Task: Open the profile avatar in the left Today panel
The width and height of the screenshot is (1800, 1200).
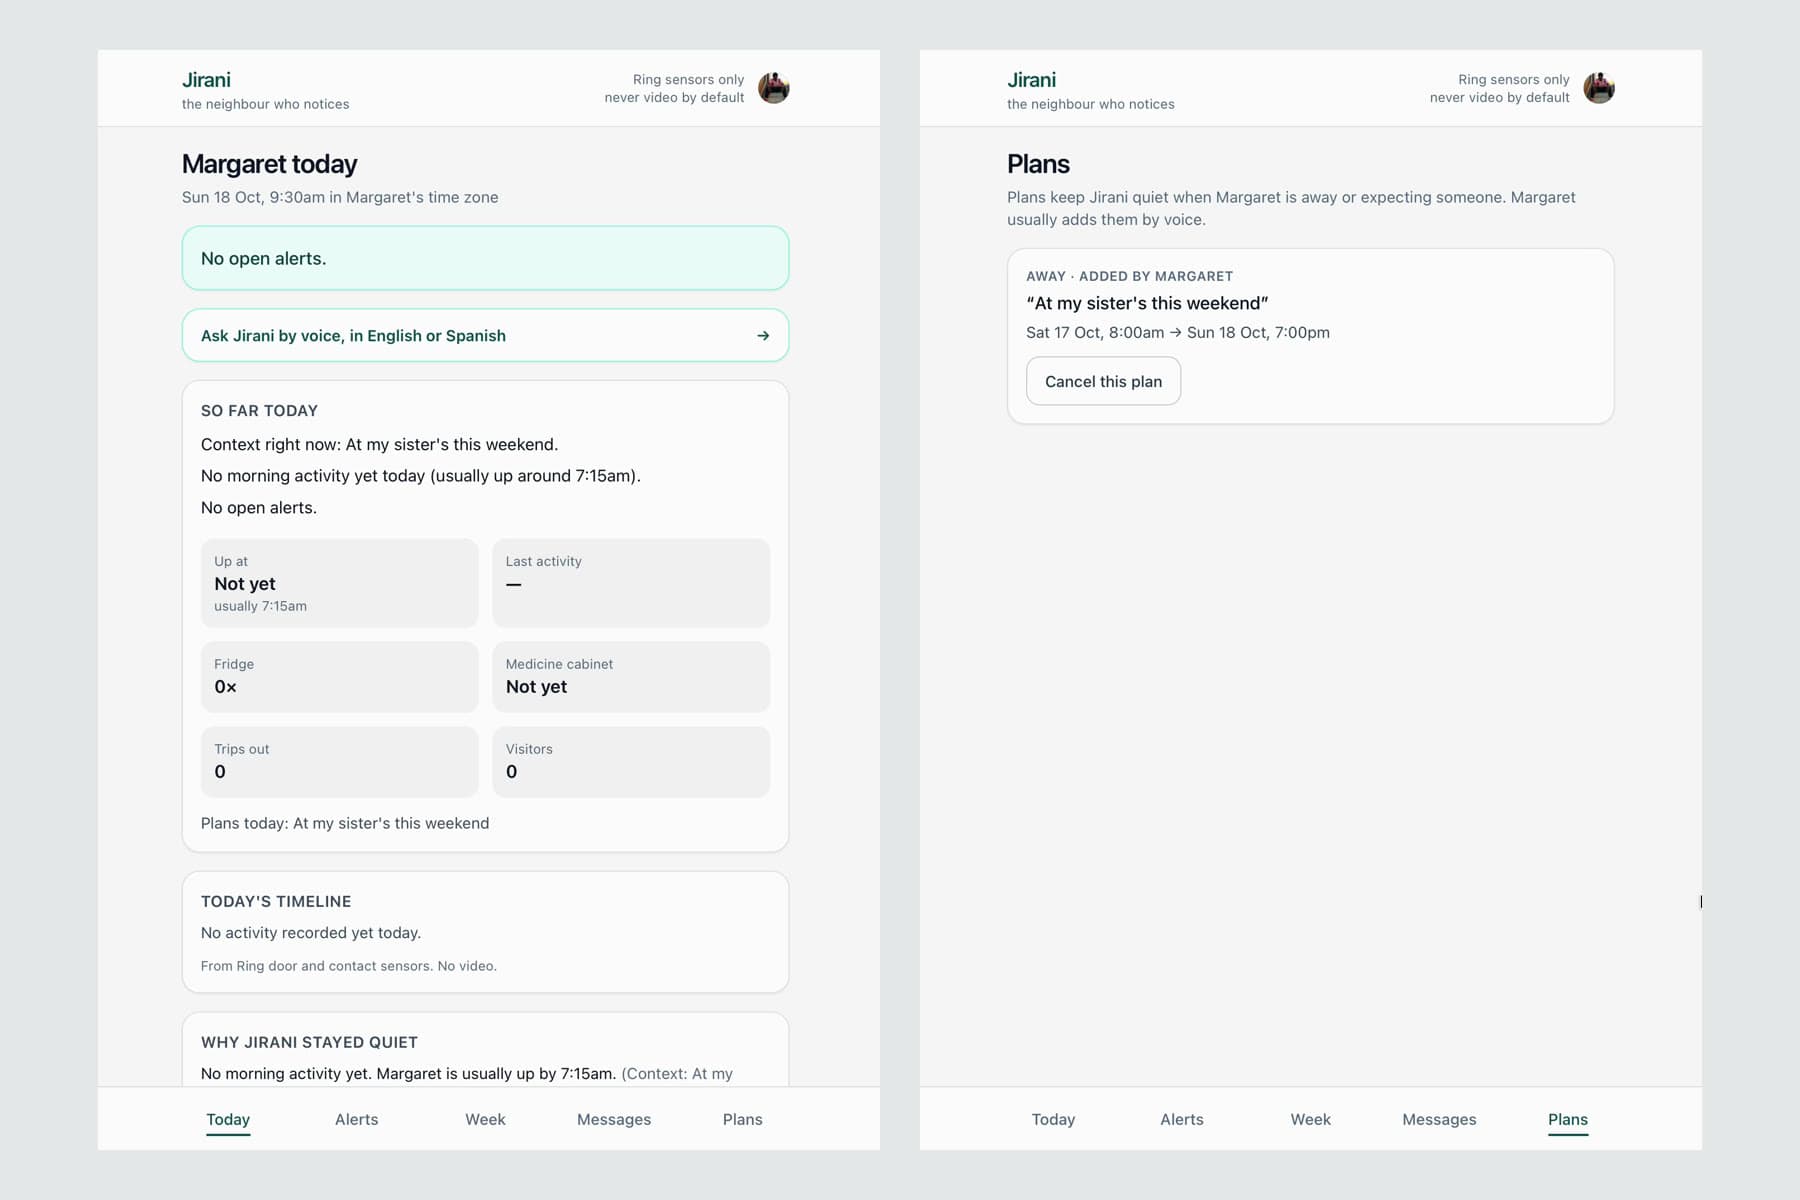Action: point(774,88)
